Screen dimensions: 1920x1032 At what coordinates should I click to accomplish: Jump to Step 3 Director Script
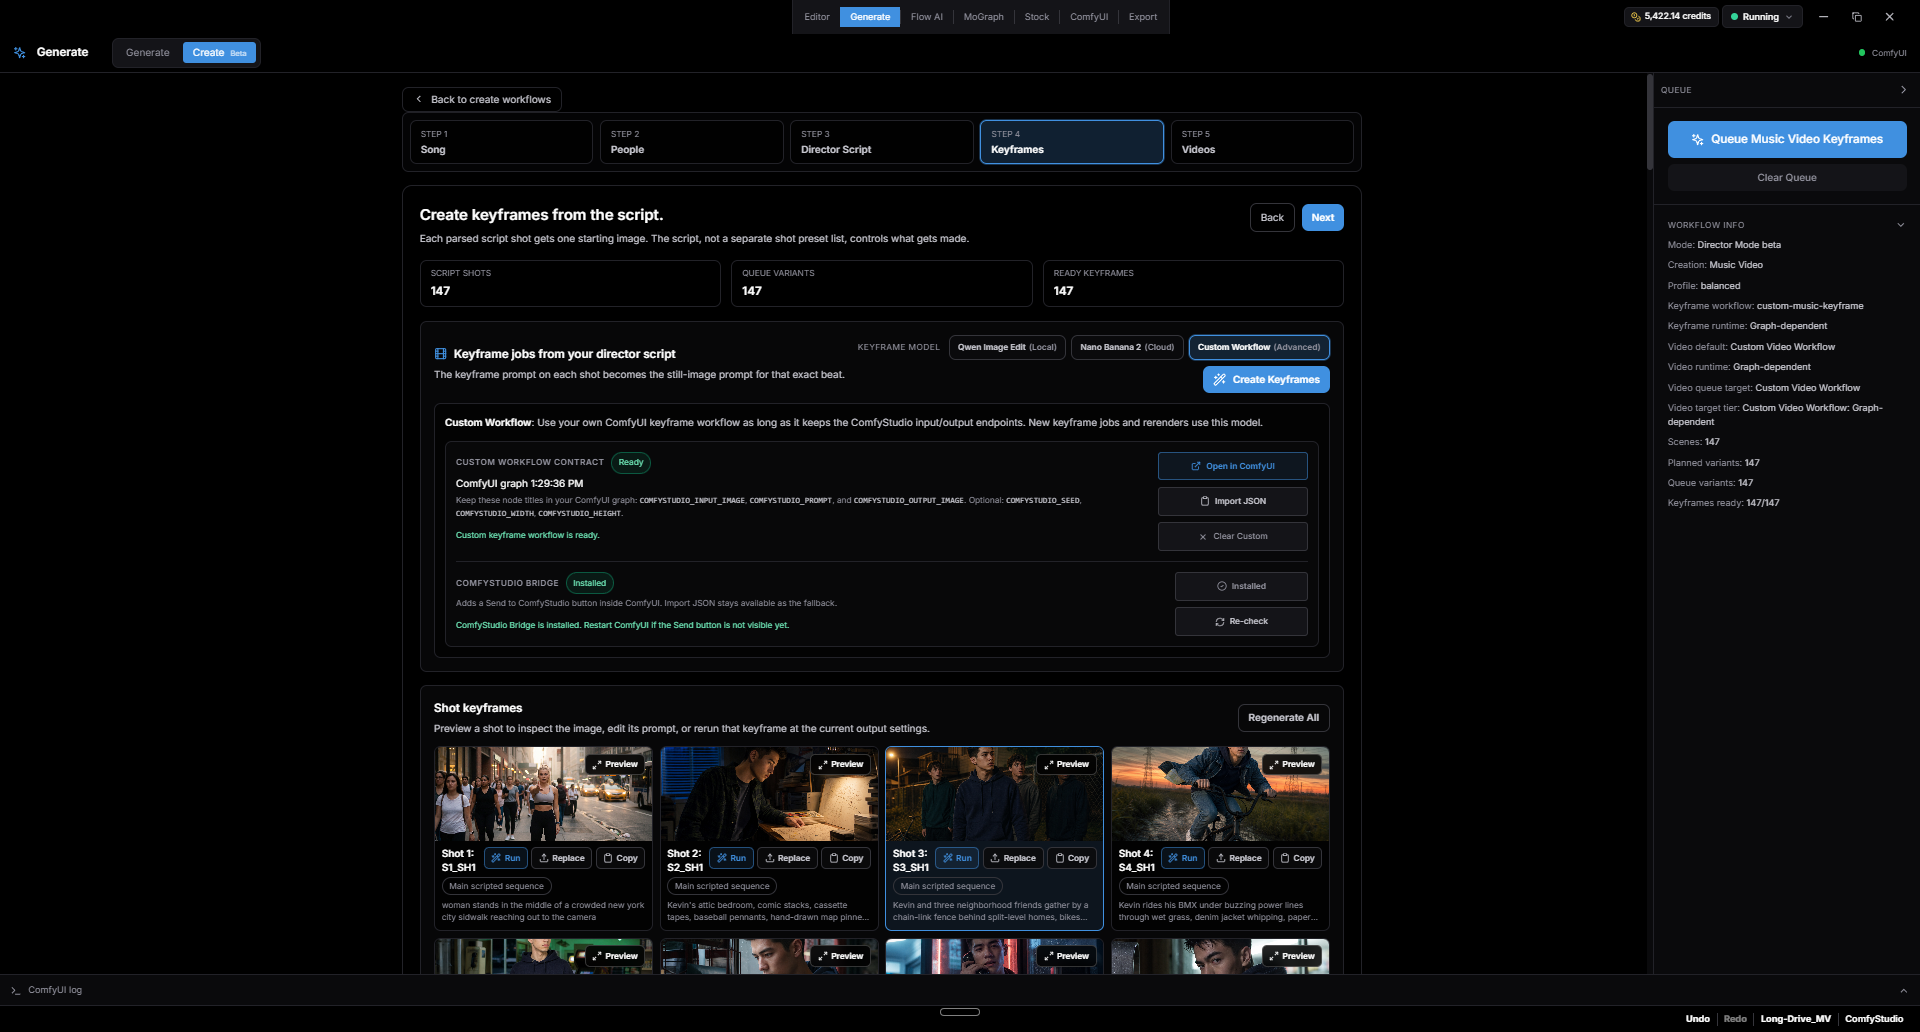[x=881, y=142]
